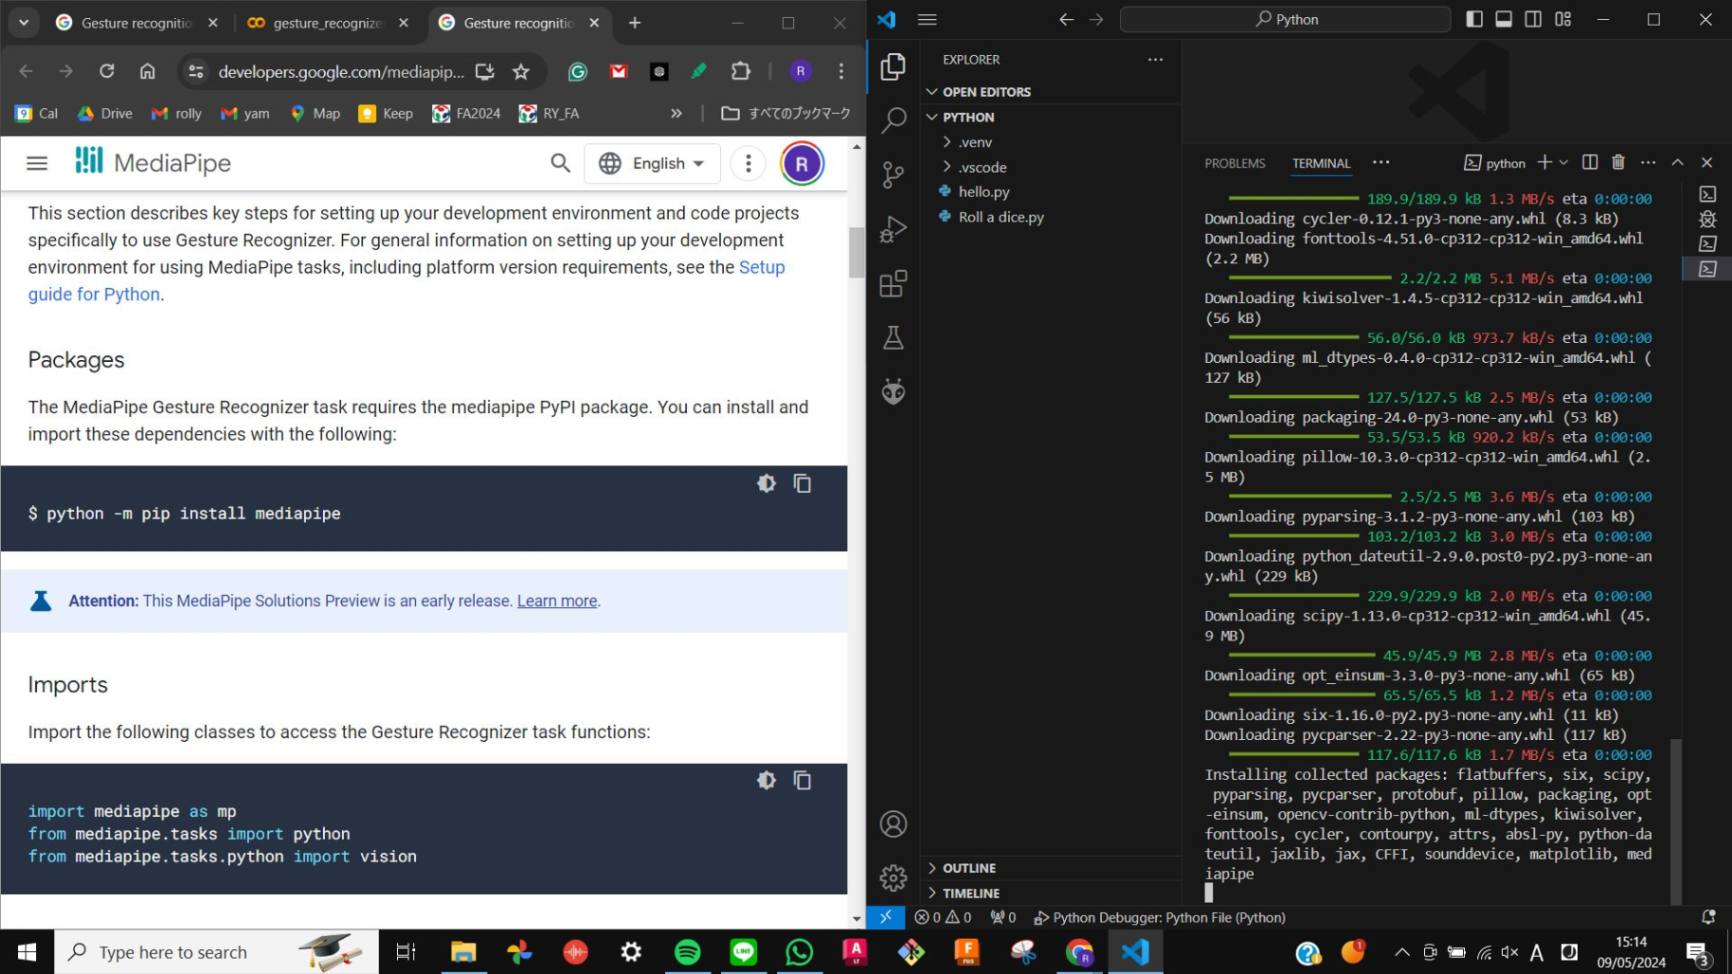
Task: Switch to first Gesture recognition tab
Action: tap(136, 23)
